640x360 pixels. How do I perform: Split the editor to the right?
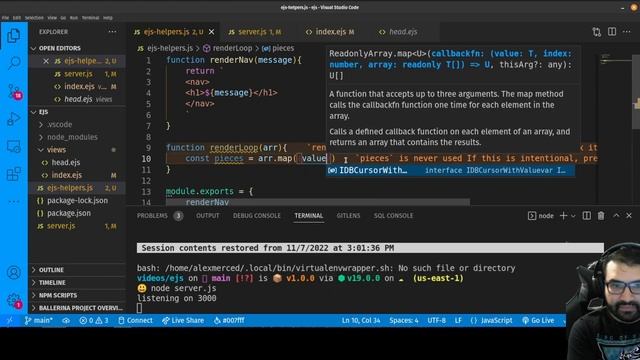pos(612,32)
